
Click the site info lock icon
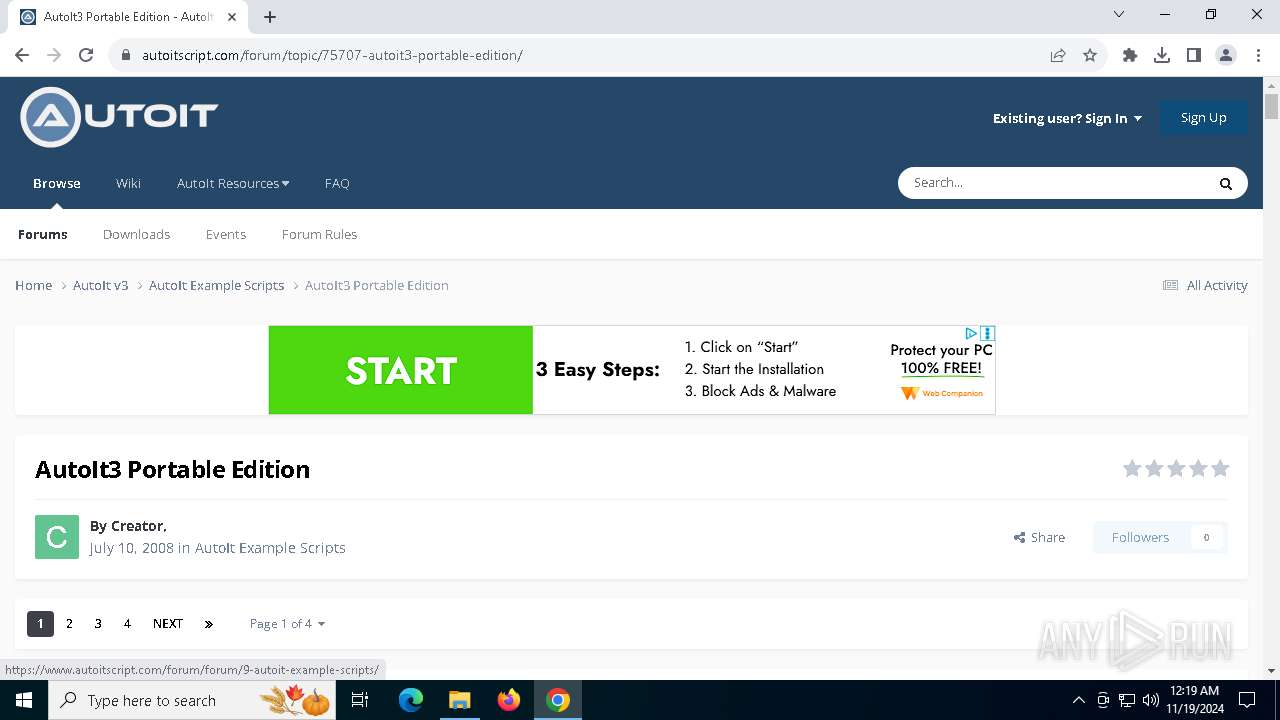(126, 55)
